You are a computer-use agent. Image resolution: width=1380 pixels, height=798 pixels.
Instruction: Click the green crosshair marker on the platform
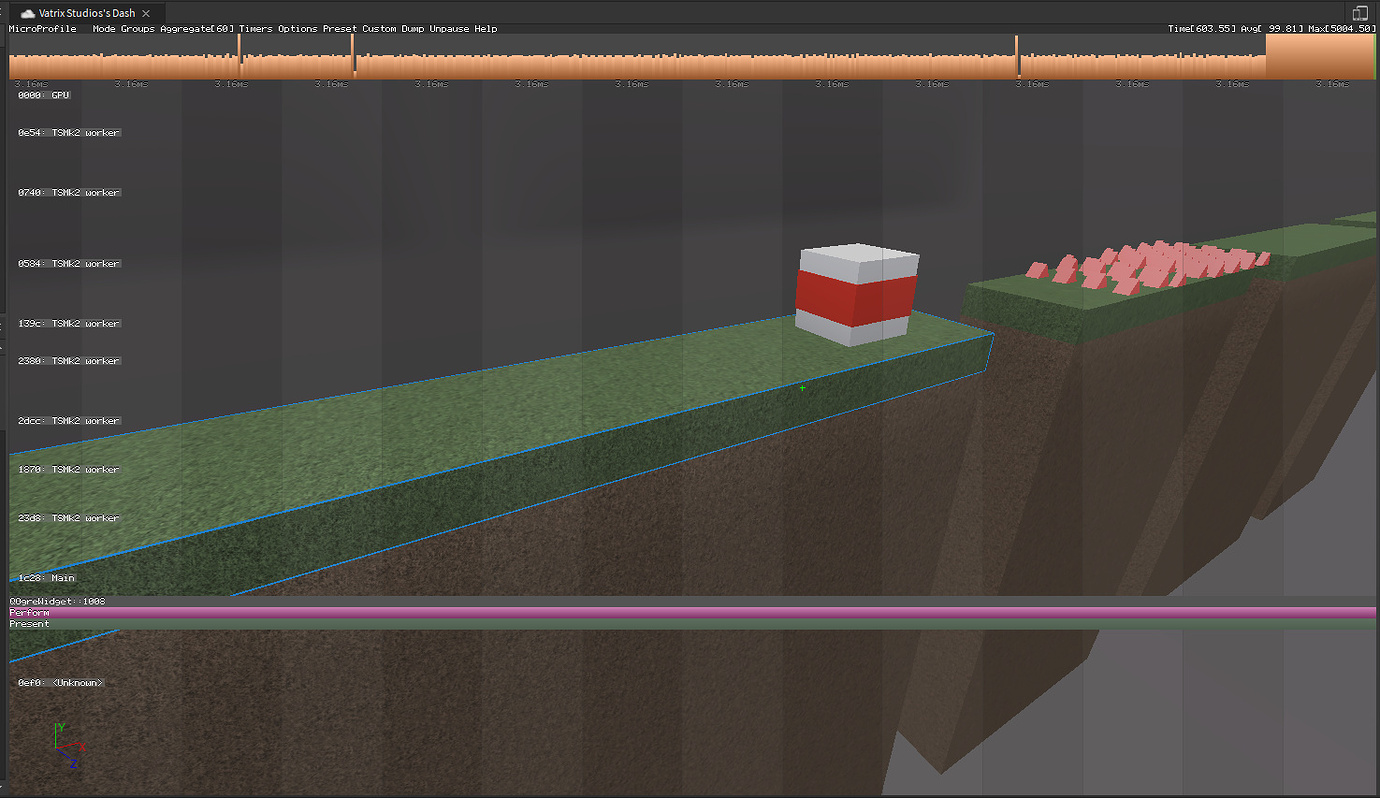tap(802, 388)
